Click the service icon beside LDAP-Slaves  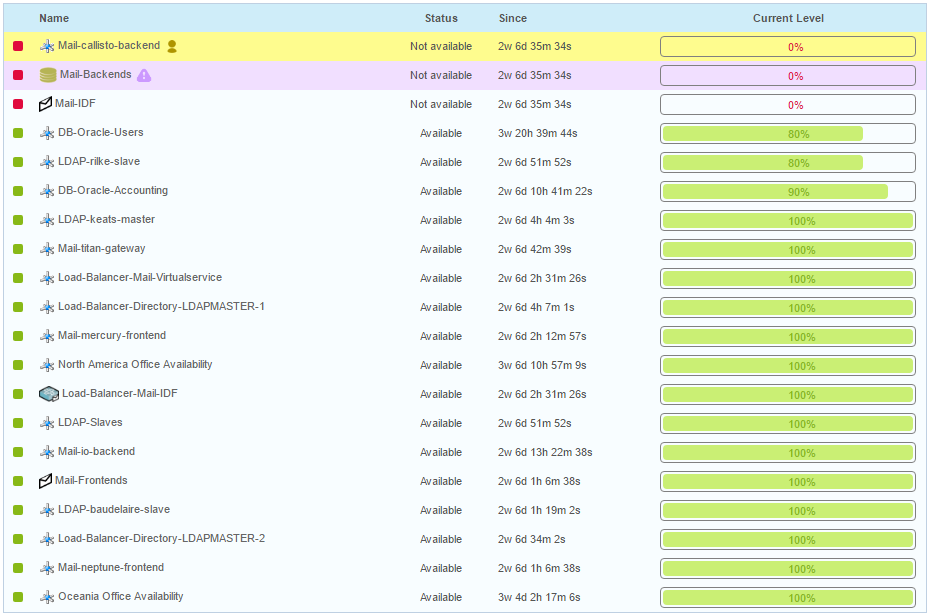point(46,422)
